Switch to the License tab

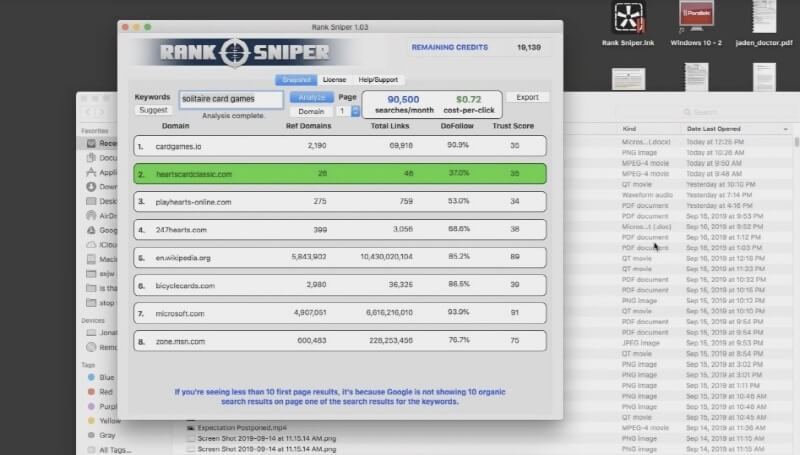[334, 80]
